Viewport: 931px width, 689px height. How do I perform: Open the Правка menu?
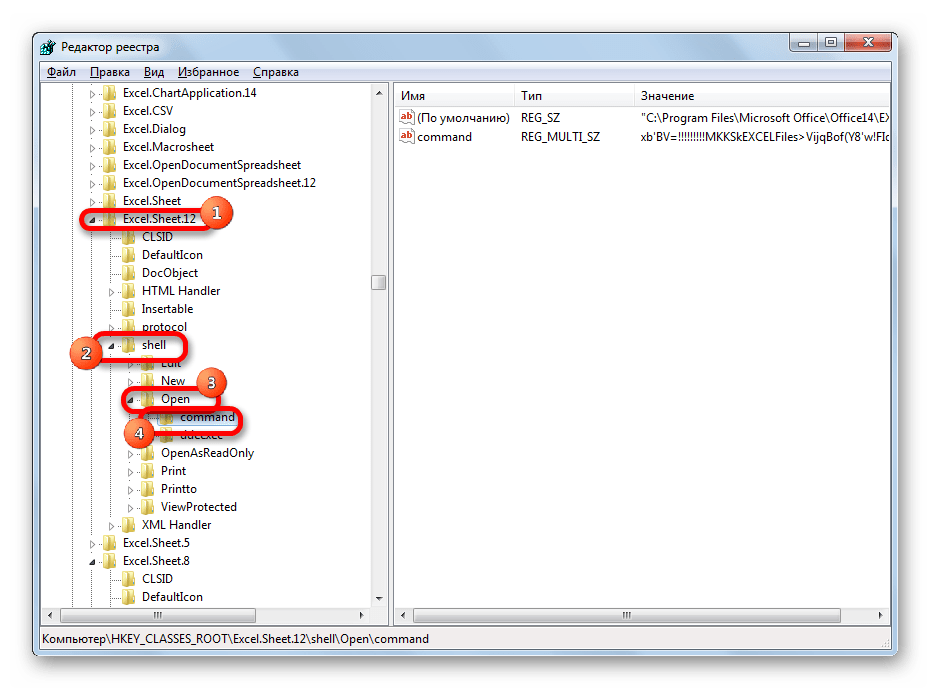(x=110, y=72)
